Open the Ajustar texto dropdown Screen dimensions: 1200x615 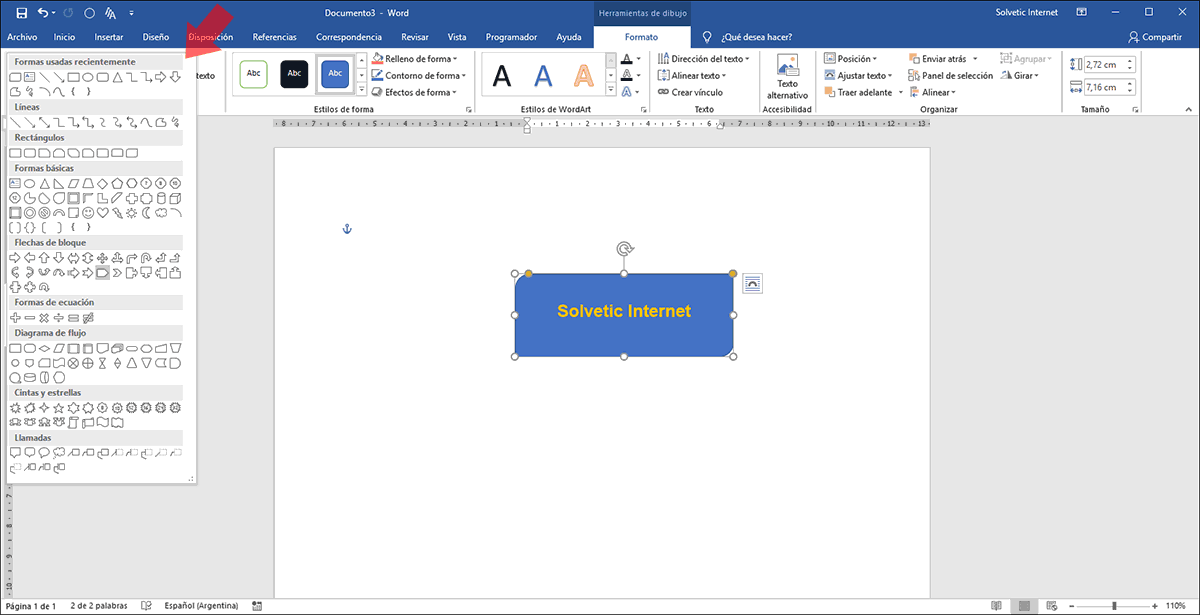(858, 75)
